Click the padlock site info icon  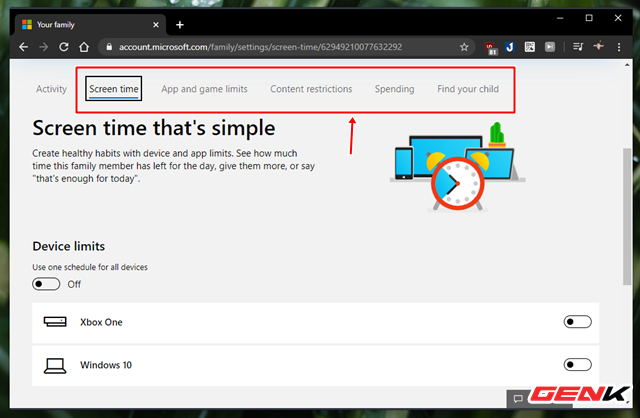(109, 47)
